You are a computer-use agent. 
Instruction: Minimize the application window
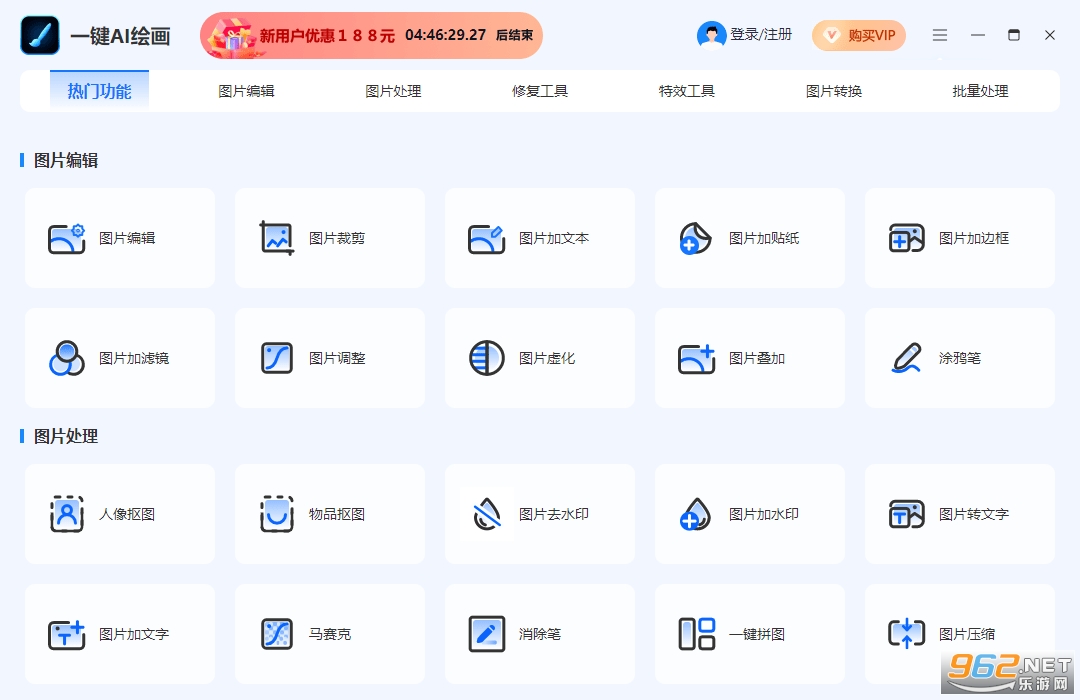tap(978, 35)
